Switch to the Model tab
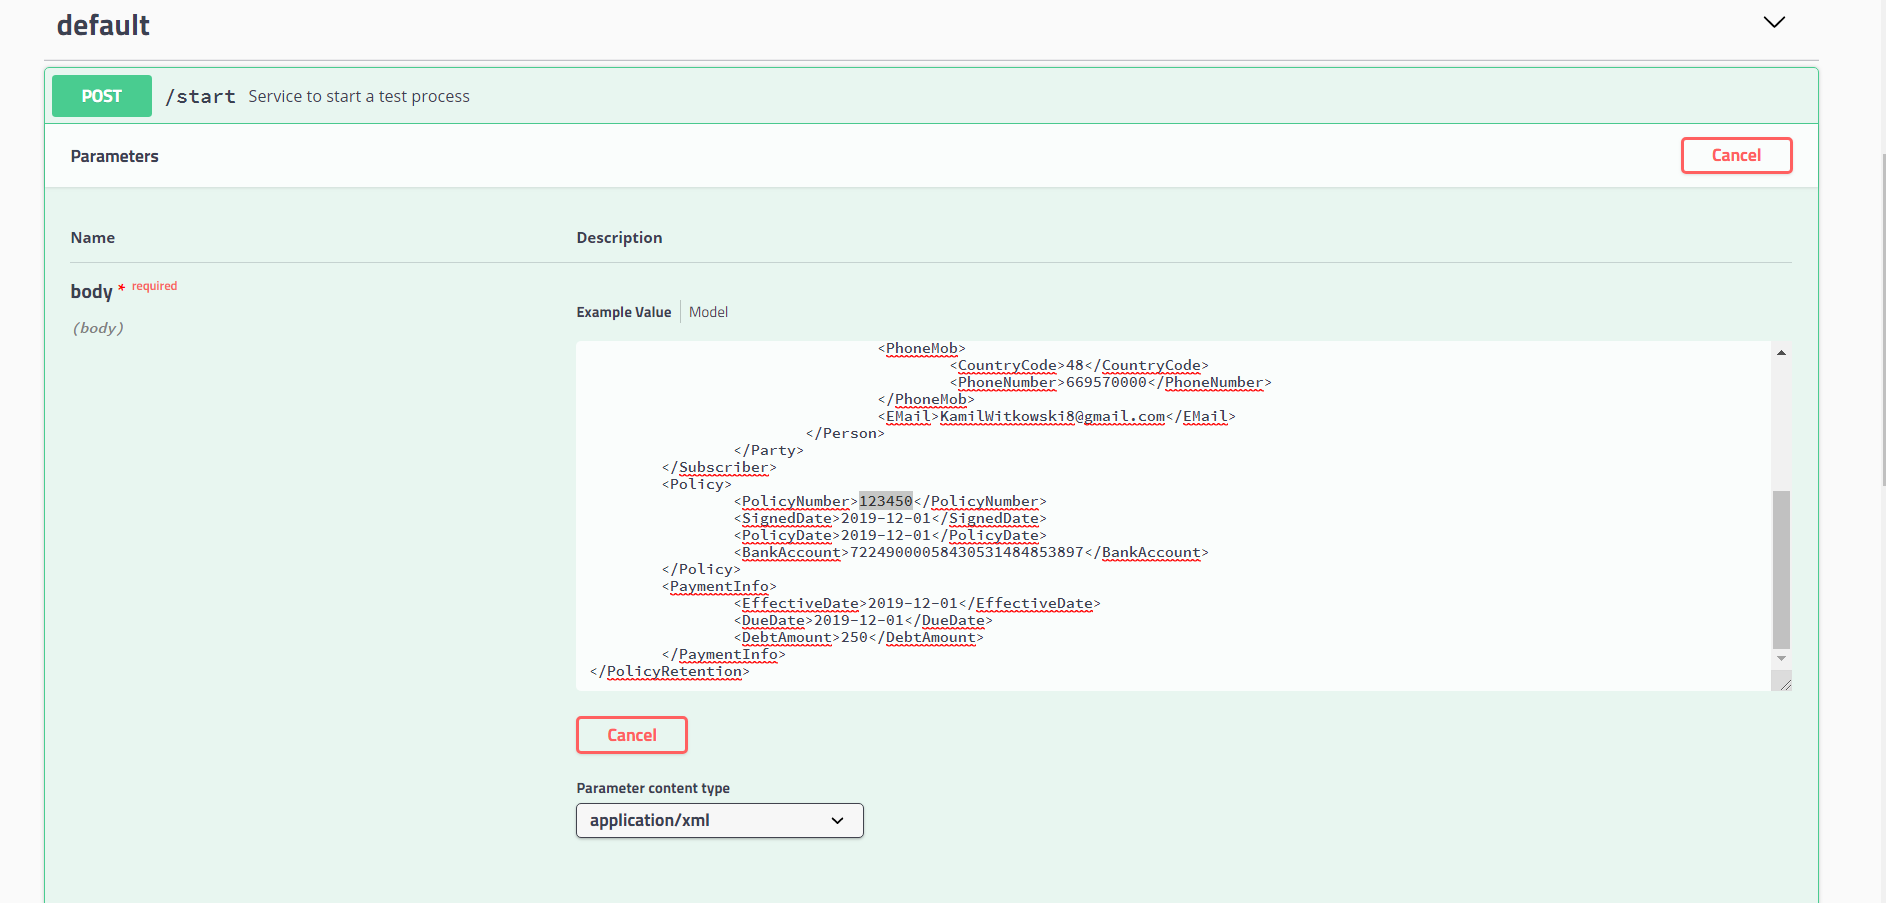1886x903 pixels. 708,312
